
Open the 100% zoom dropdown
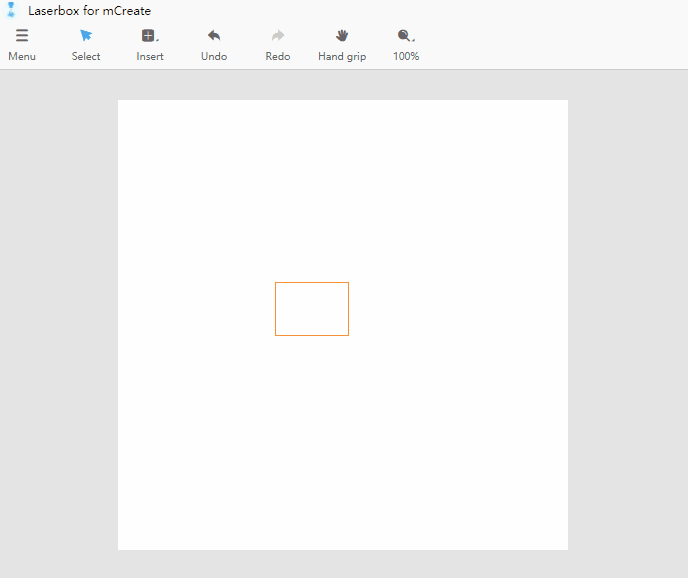click(x=406, y=36)
